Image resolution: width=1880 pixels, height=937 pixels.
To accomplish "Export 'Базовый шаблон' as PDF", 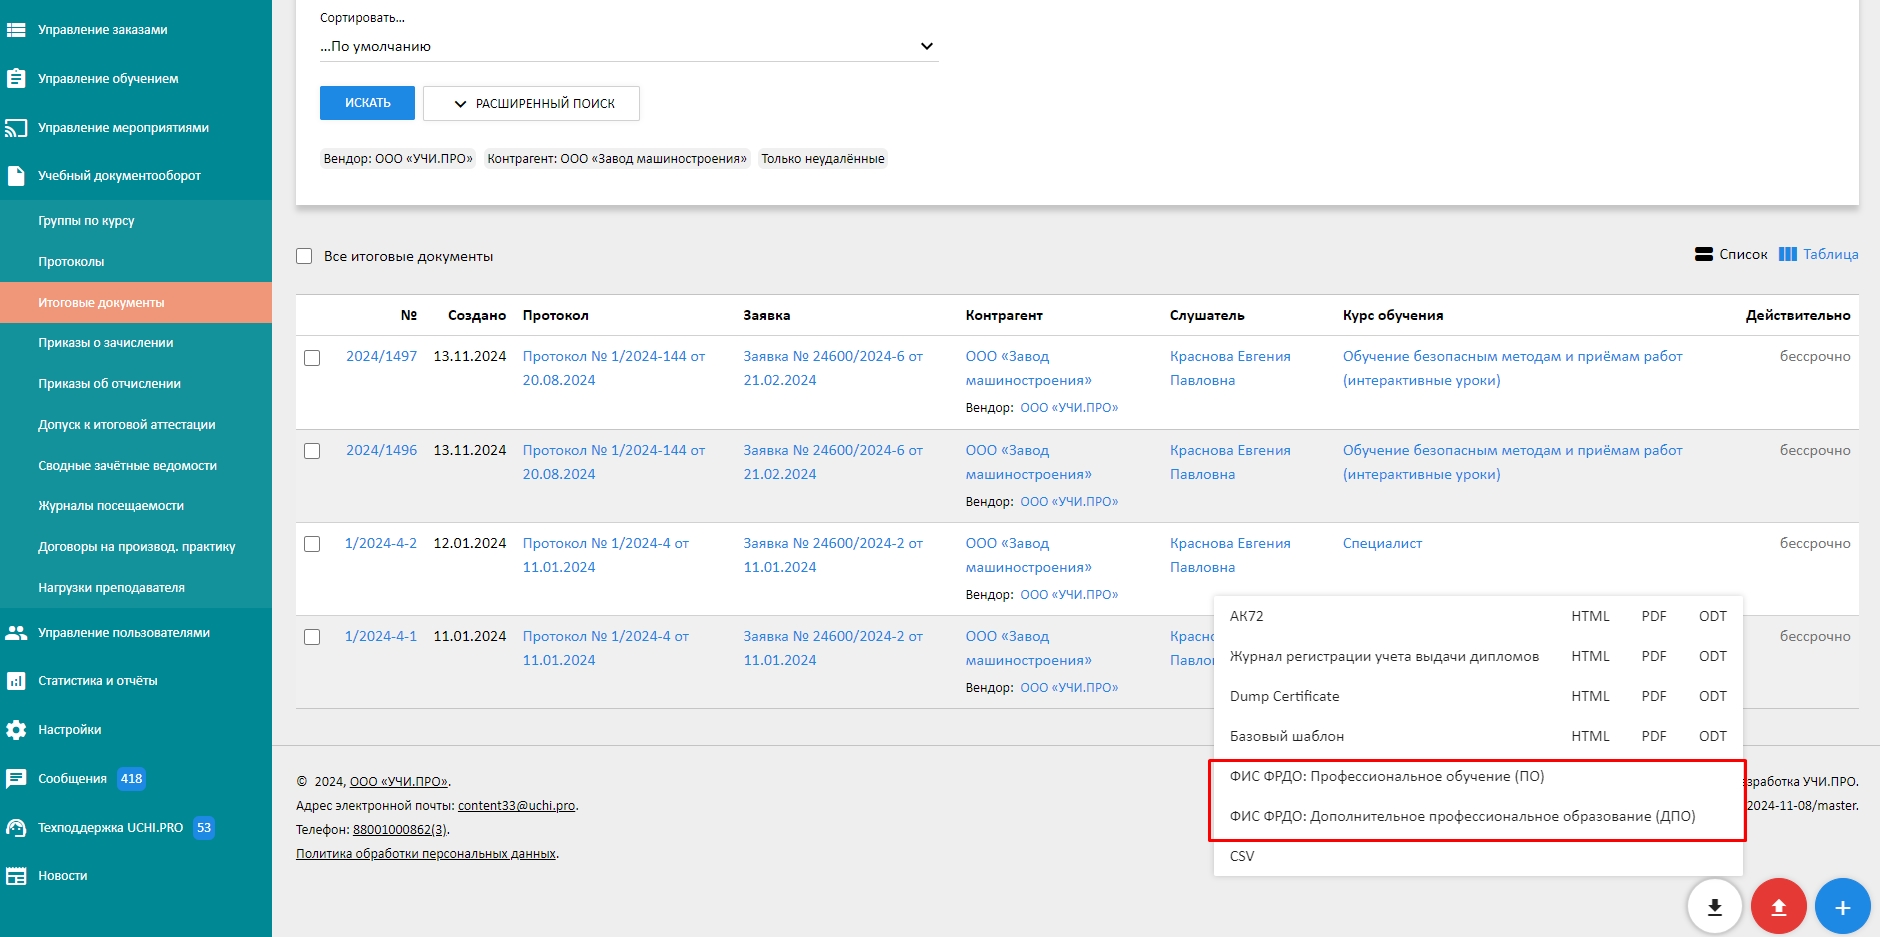I will [x=1654, y=736].
